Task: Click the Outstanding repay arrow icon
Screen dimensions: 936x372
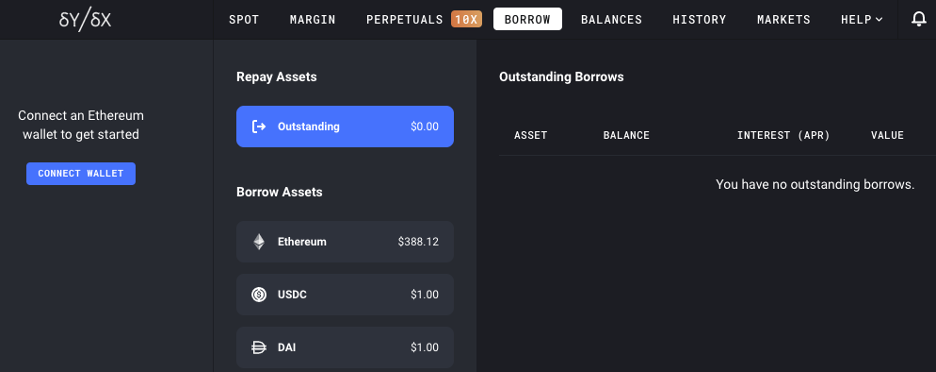Action: [x=258, y=127]
